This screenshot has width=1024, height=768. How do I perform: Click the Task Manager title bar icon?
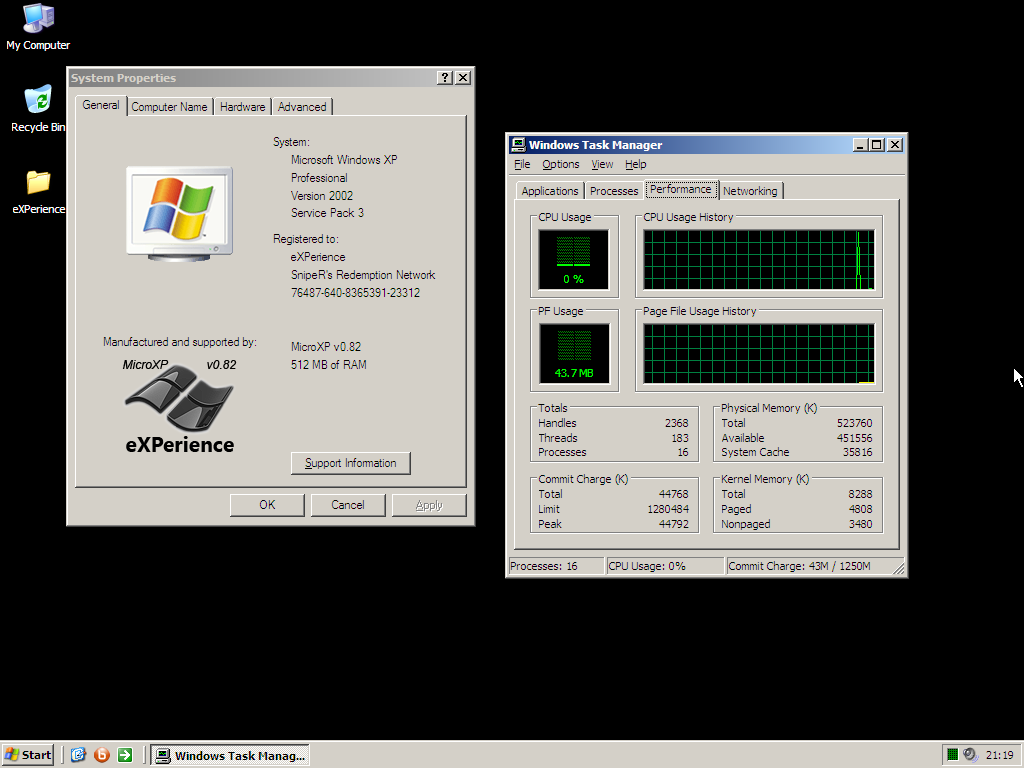[519, 144]
